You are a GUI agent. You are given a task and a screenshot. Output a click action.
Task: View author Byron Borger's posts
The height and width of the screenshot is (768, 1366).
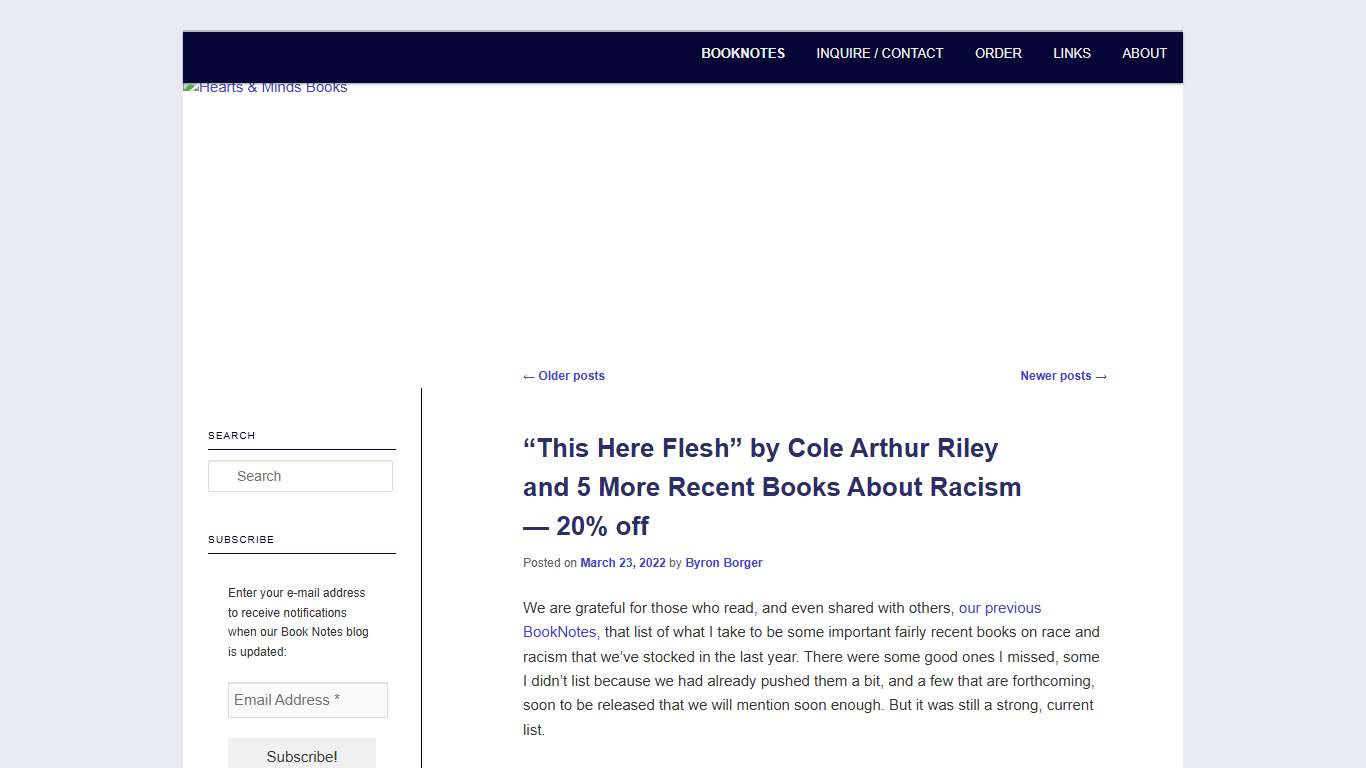coord(723,563)
